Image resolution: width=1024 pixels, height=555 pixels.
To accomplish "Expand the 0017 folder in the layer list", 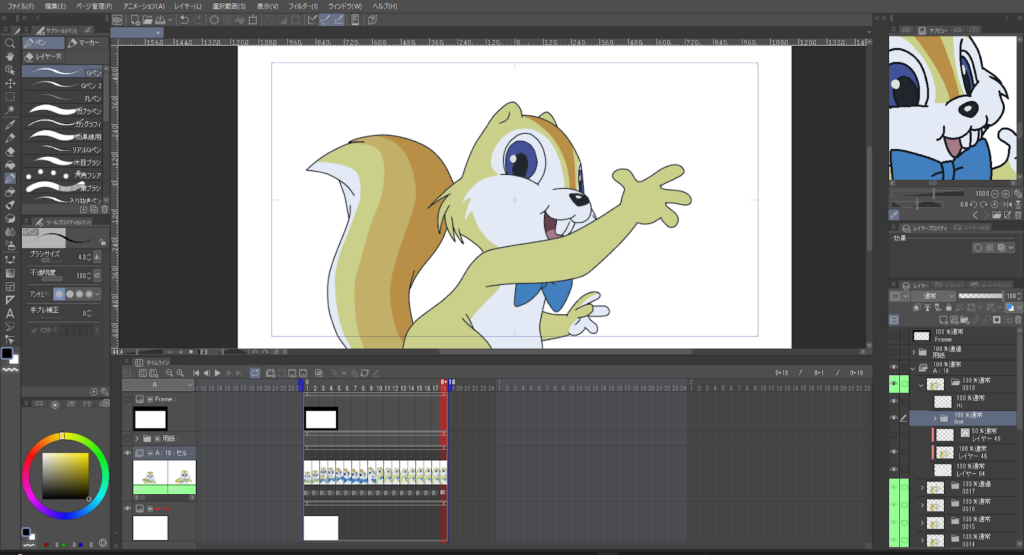I will tap(921, 488).
